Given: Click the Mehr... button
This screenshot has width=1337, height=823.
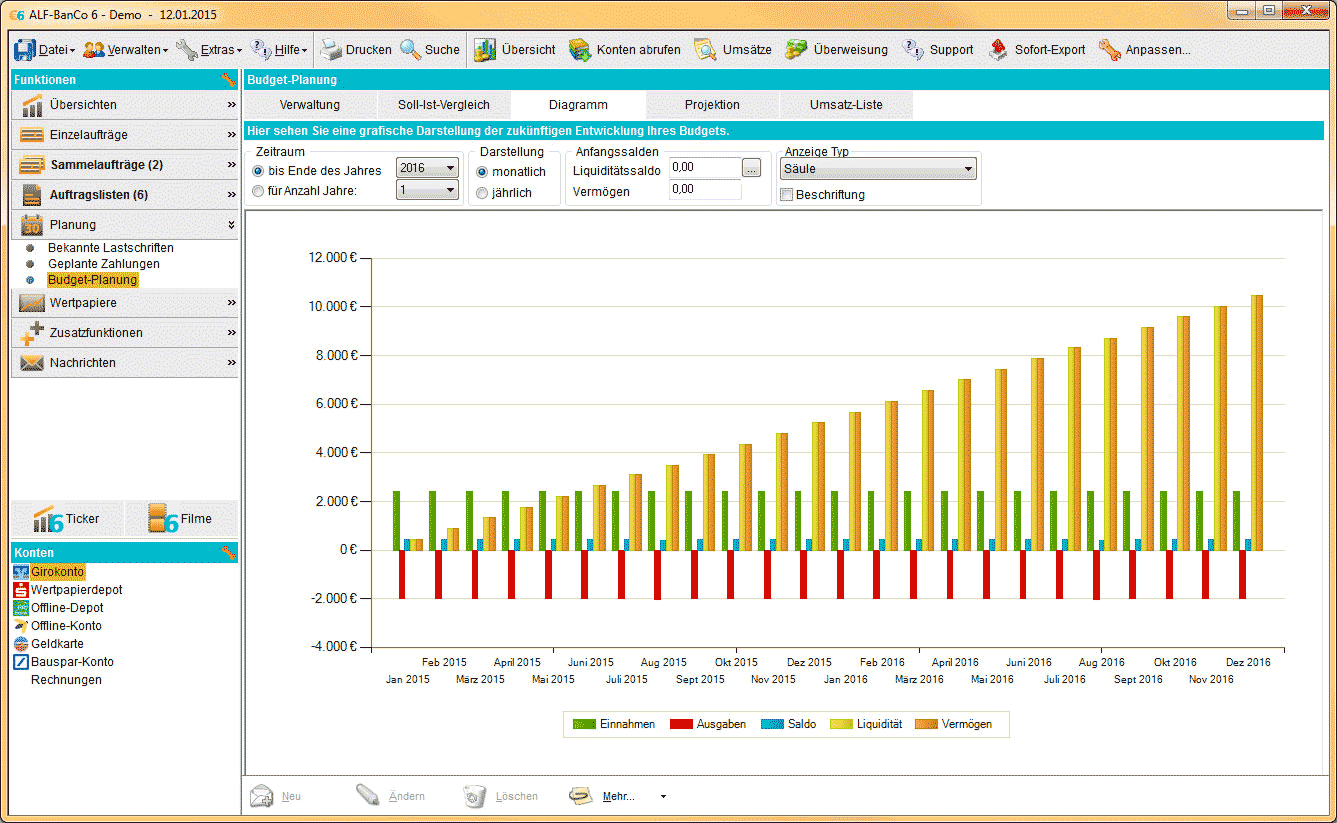Looking at the screenshot, I should [617, 796].
